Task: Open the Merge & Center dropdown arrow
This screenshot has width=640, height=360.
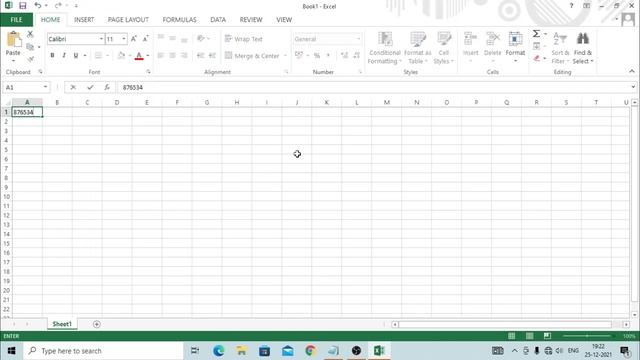Action: point(285,56)
